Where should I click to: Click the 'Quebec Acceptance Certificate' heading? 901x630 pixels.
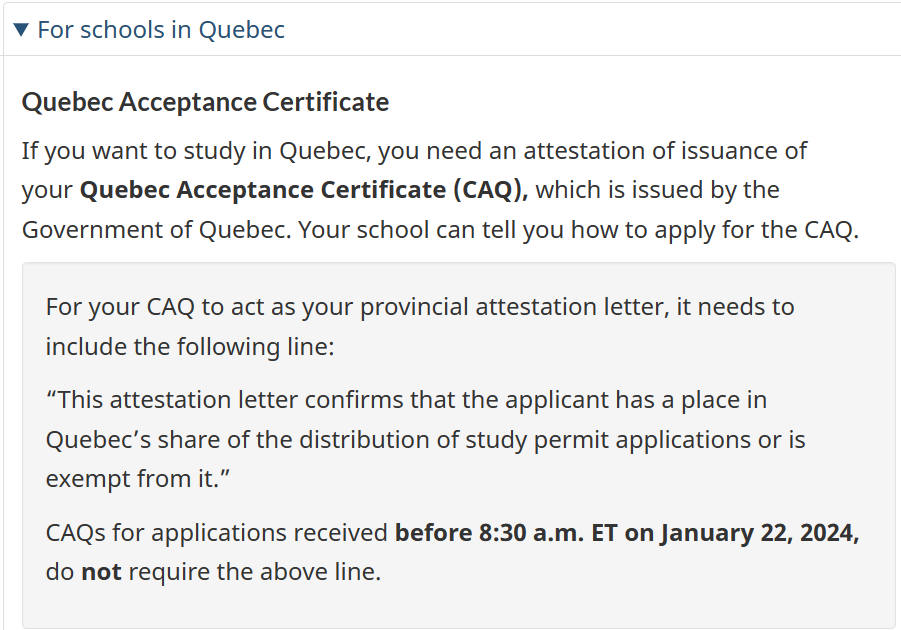[x=205, y=102]
